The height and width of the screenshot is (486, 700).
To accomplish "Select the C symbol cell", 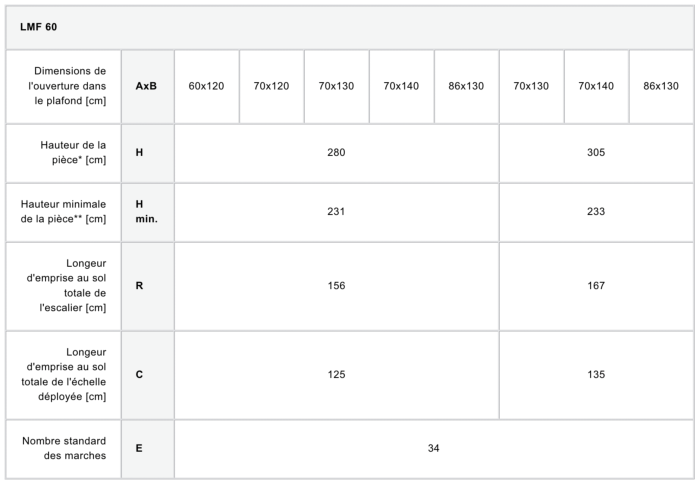I will point(140,374).
